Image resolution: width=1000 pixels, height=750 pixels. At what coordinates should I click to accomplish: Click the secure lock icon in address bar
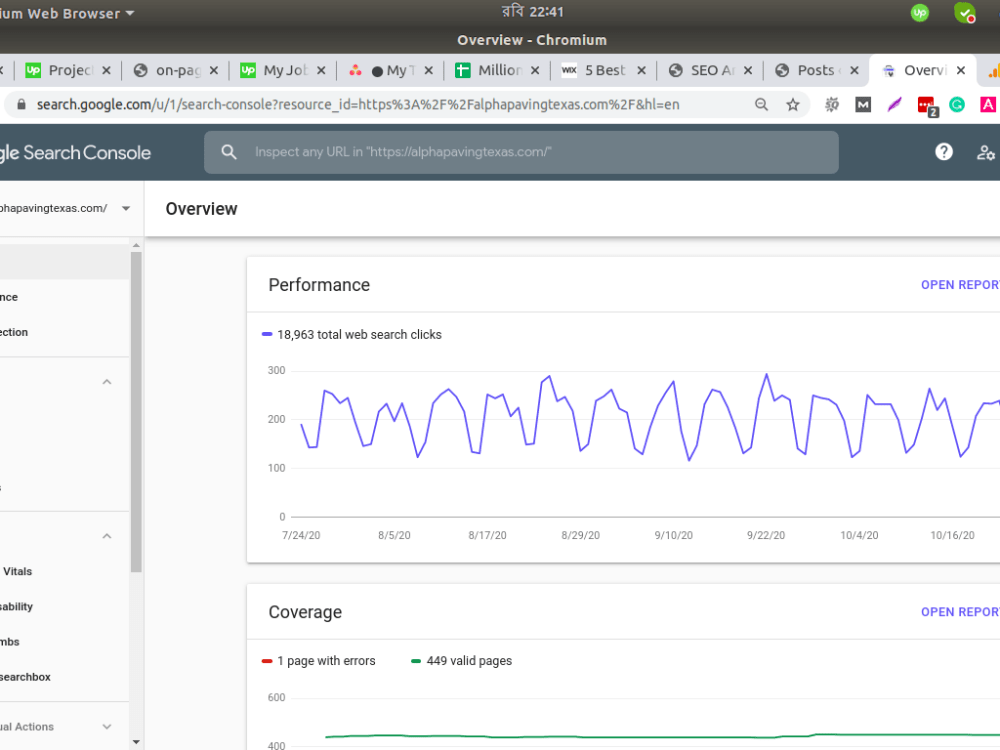click(x=21, y=105)
